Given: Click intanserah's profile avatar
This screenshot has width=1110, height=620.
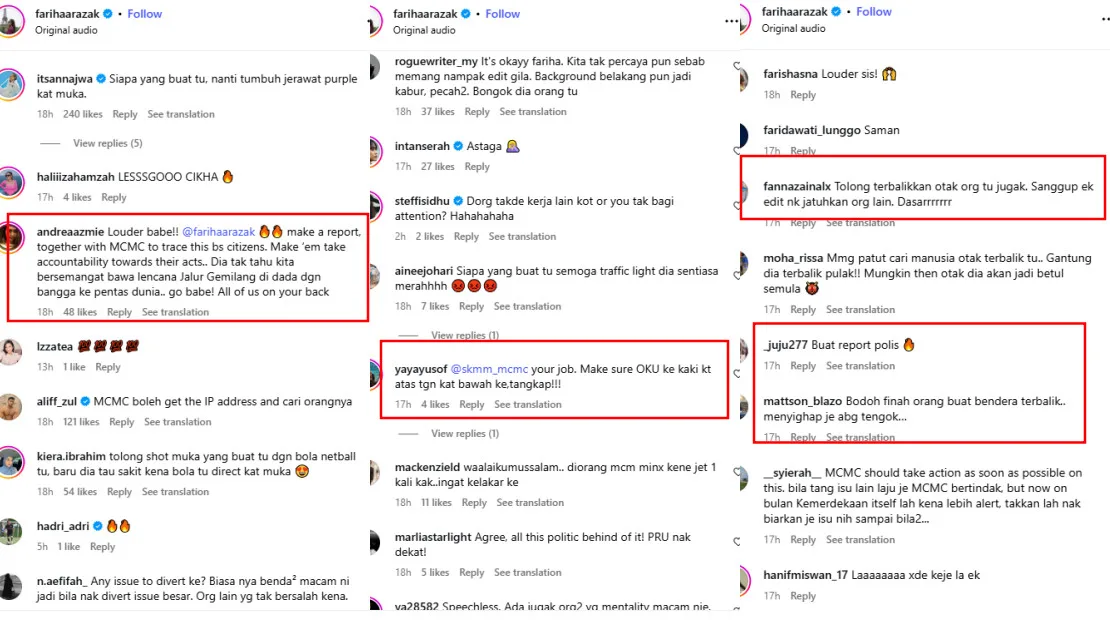Looking at the screenshot, I should click(372, 152).
